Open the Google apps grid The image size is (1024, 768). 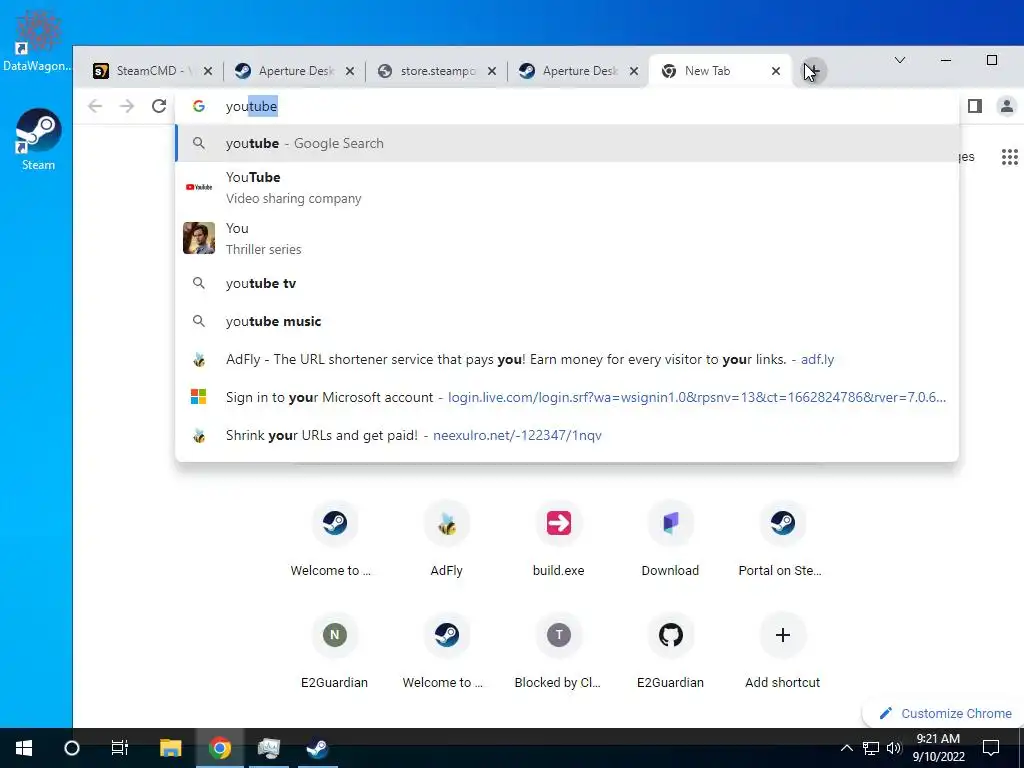1009,157
